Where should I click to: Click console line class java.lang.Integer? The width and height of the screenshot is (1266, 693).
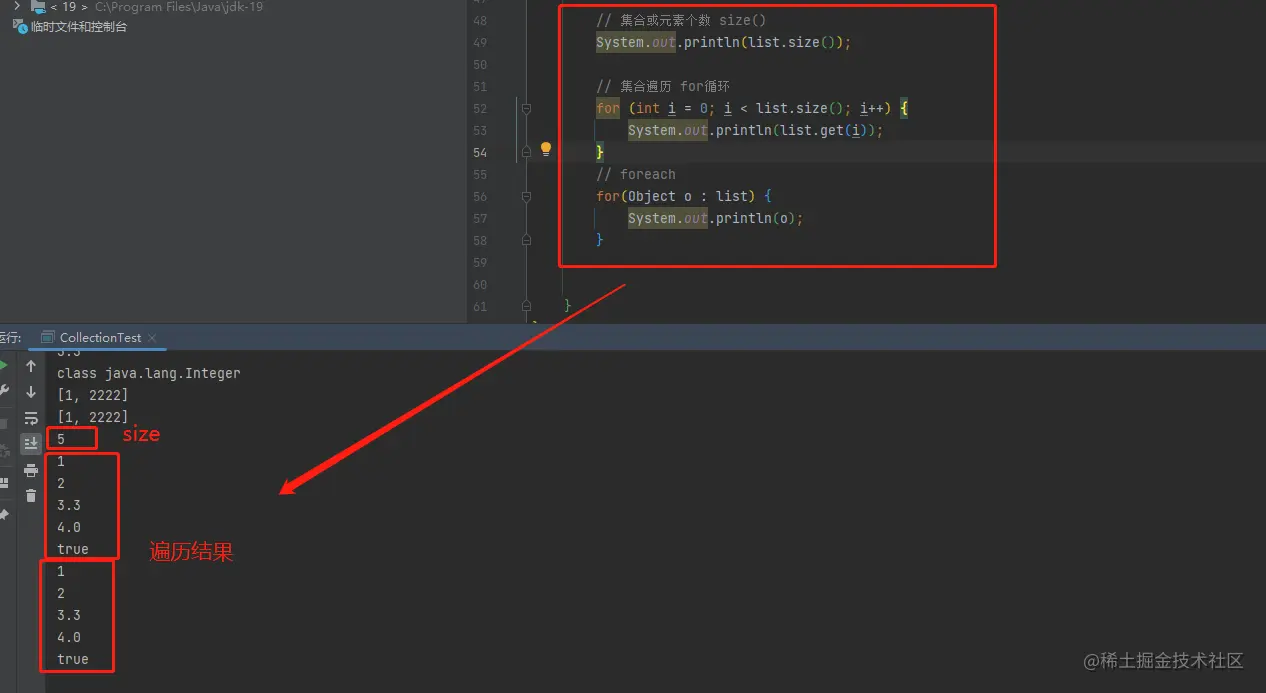148,373
